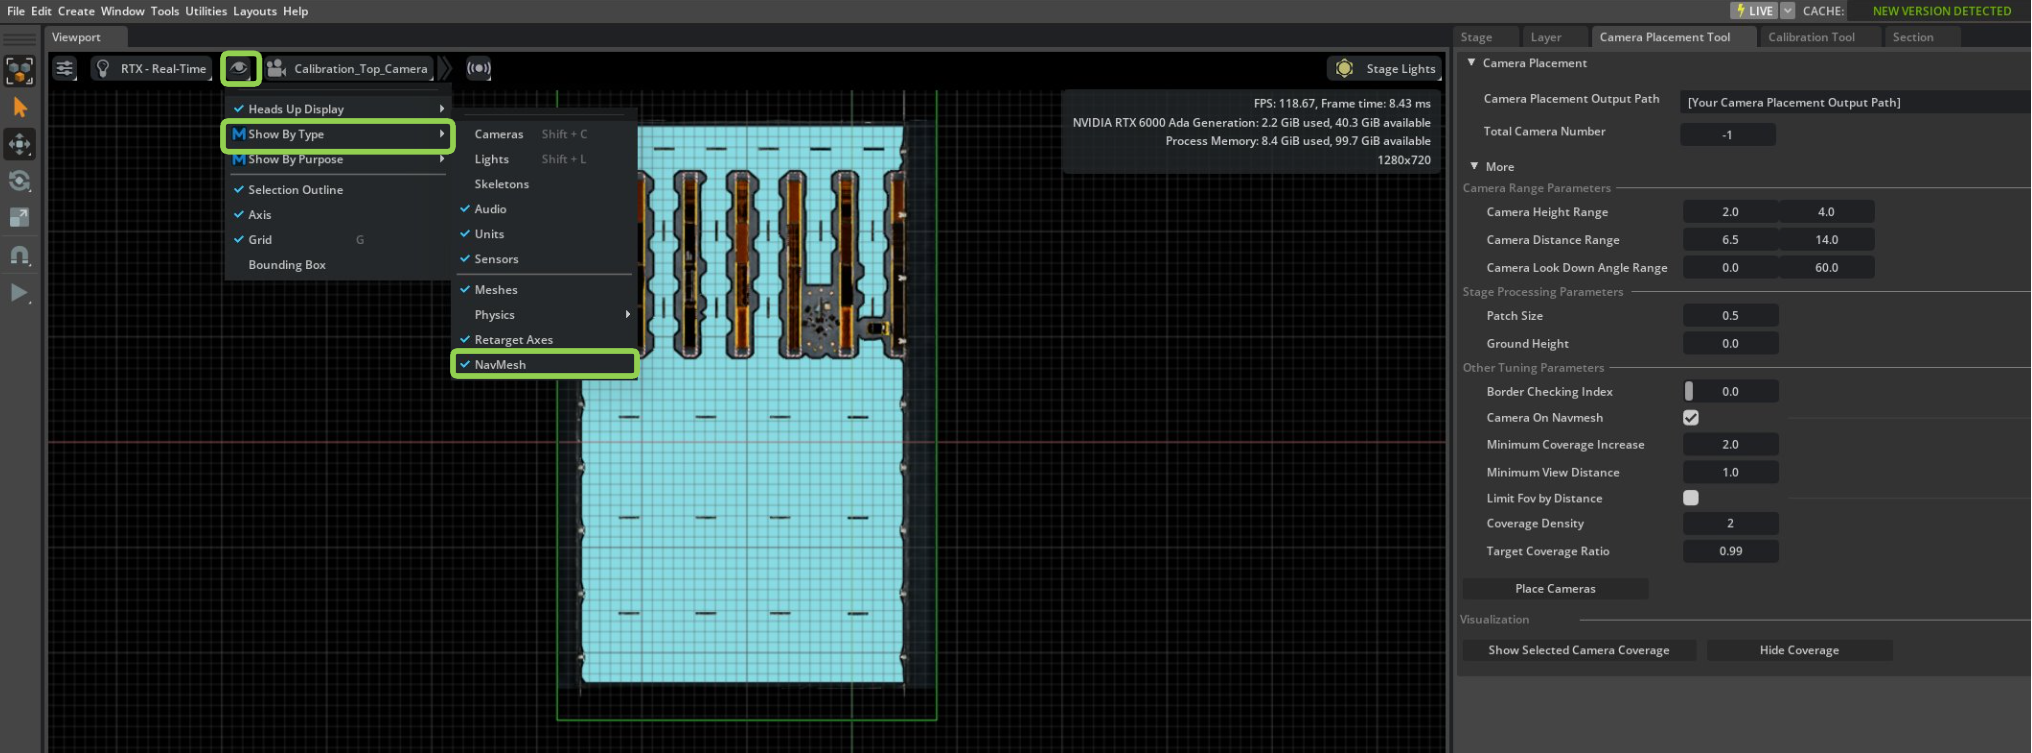Click Show Selected Camera Coverage button
Screen dimensions: 2032x753
click(1578, 650)
